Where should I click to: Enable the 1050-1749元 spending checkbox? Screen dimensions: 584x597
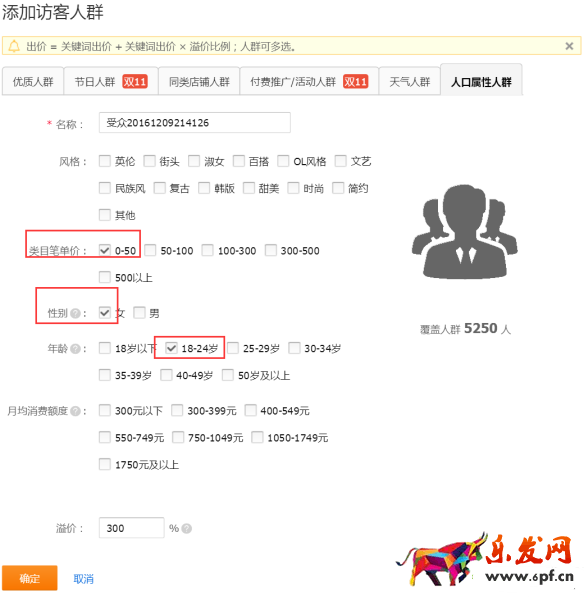pyautogui.click(x=257, y=437)
